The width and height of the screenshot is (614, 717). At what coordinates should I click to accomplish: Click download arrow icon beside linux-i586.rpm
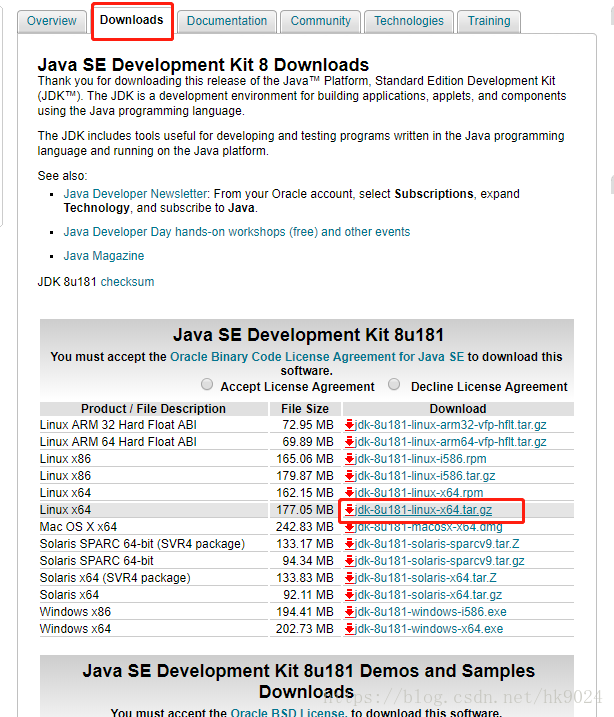(x=350, y=459)
